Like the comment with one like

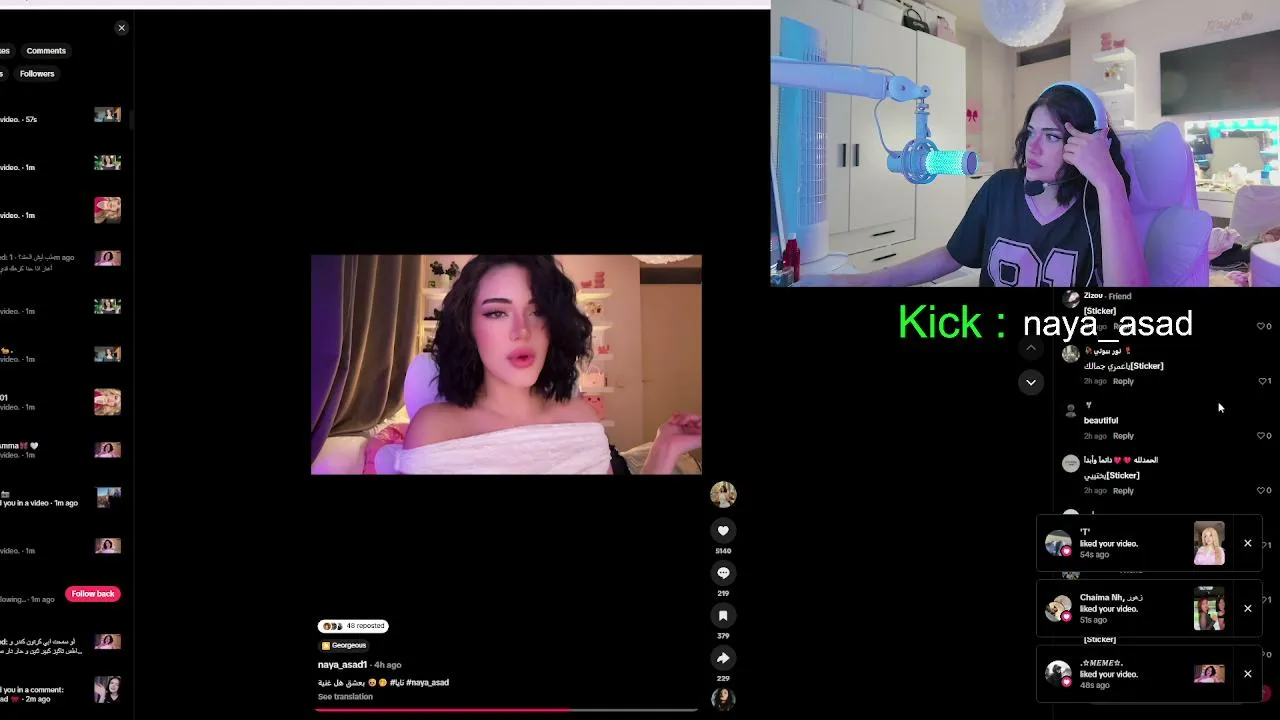1264,381
